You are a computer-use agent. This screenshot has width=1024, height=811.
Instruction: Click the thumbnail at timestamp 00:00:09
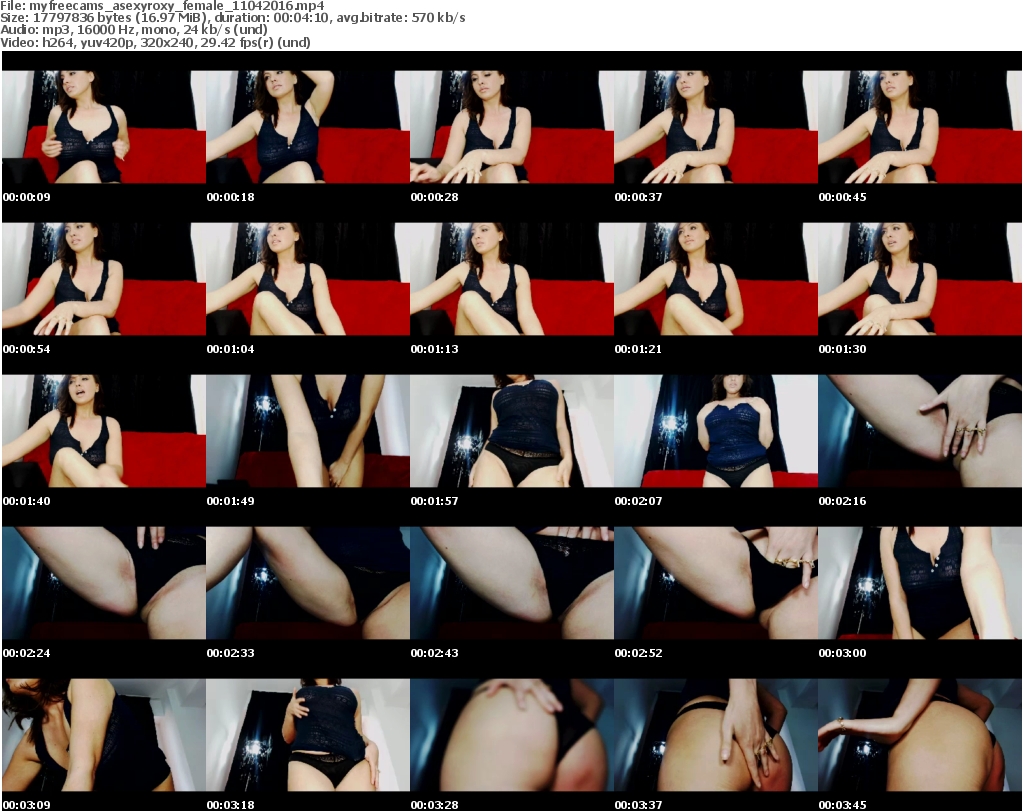tap(104, 127)
